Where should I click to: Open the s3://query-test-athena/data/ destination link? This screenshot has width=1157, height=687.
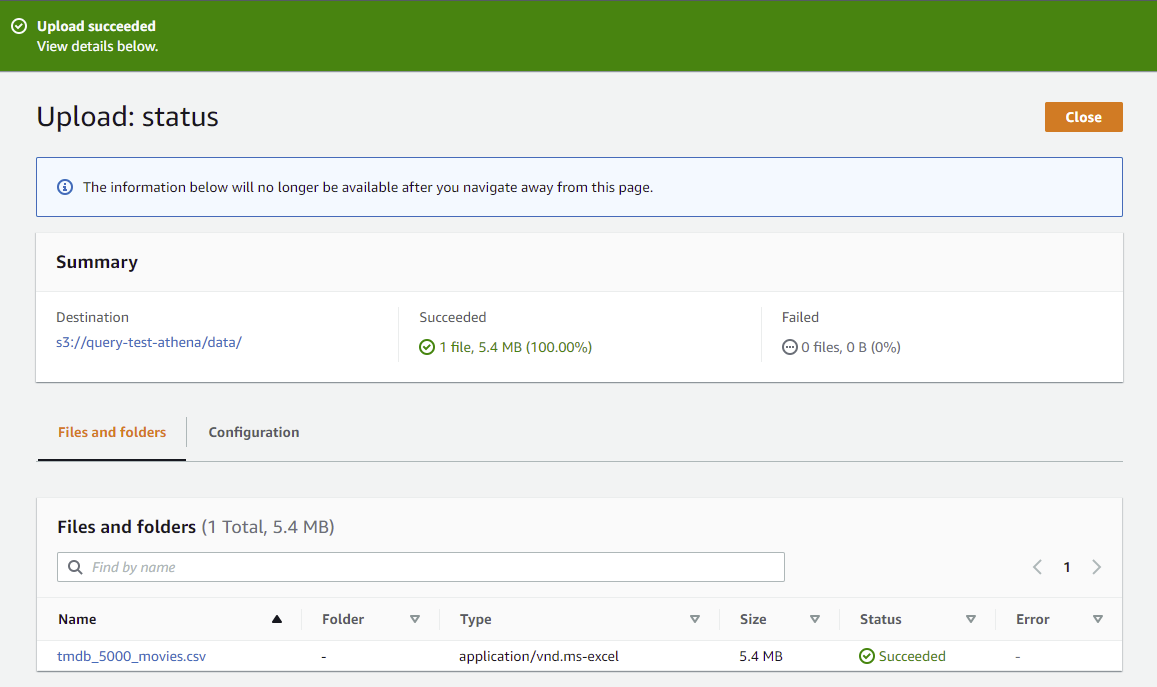coord(149,342)
